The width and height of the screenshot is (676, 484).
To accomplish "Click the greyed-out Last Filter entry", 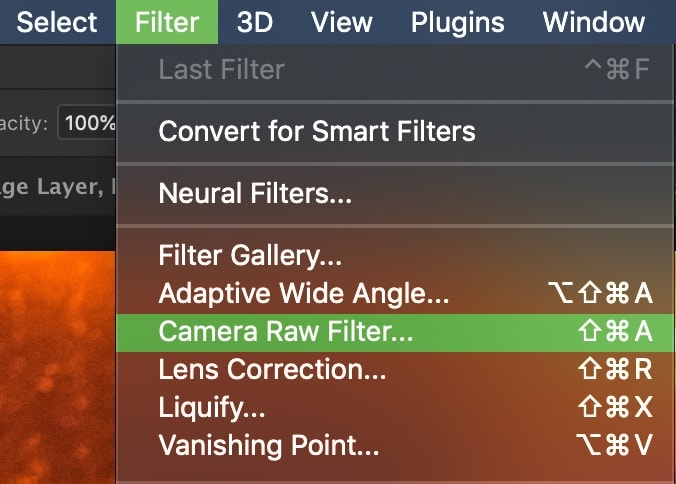I will 394,69.
